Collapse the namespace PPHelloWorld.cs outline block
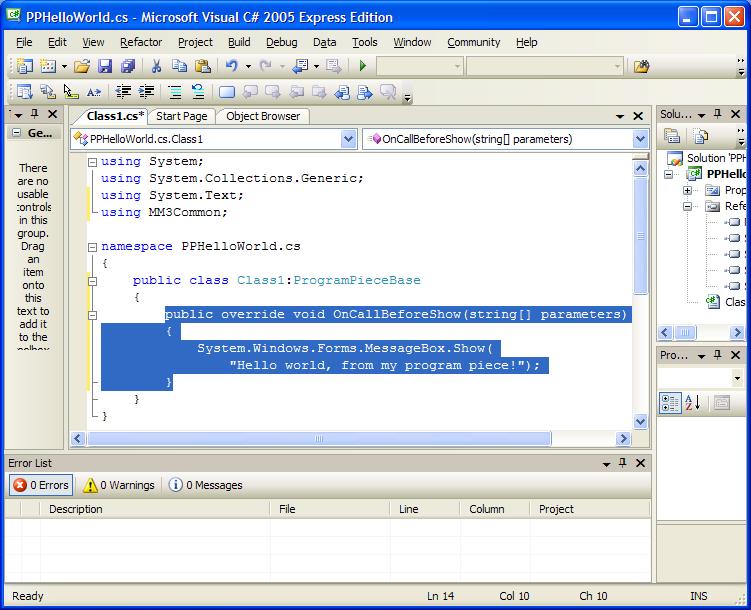The image size is (751, 610). (92, 247)
